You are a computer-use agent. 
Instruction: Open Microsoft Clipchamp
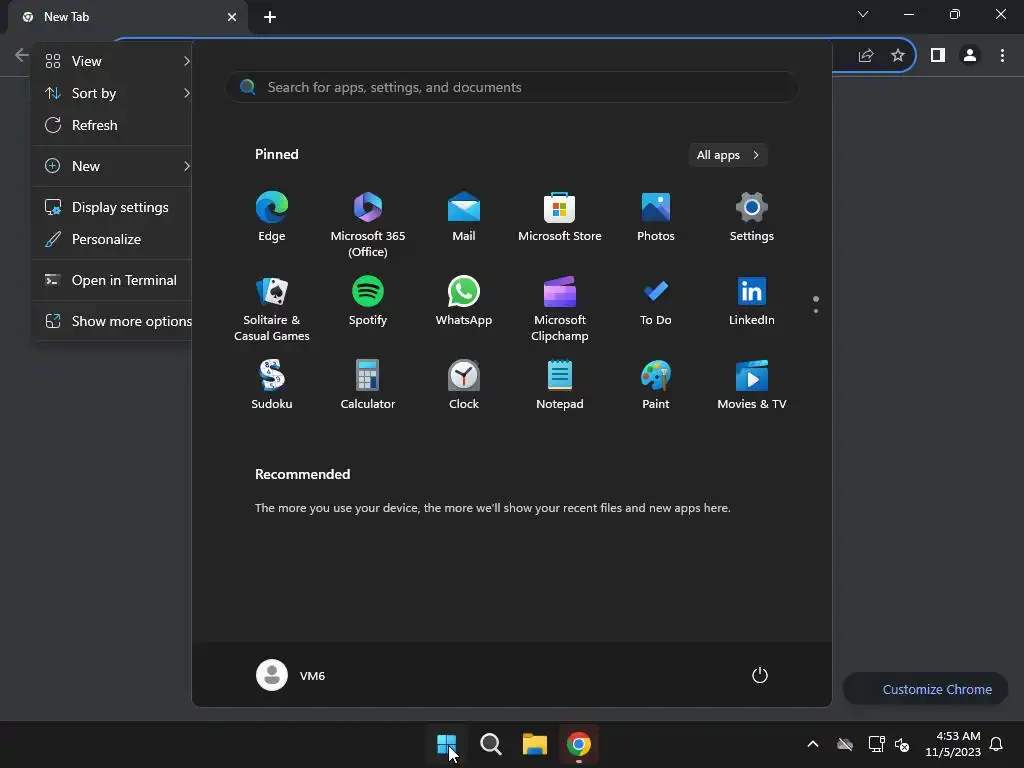click(x=560, y=308)
